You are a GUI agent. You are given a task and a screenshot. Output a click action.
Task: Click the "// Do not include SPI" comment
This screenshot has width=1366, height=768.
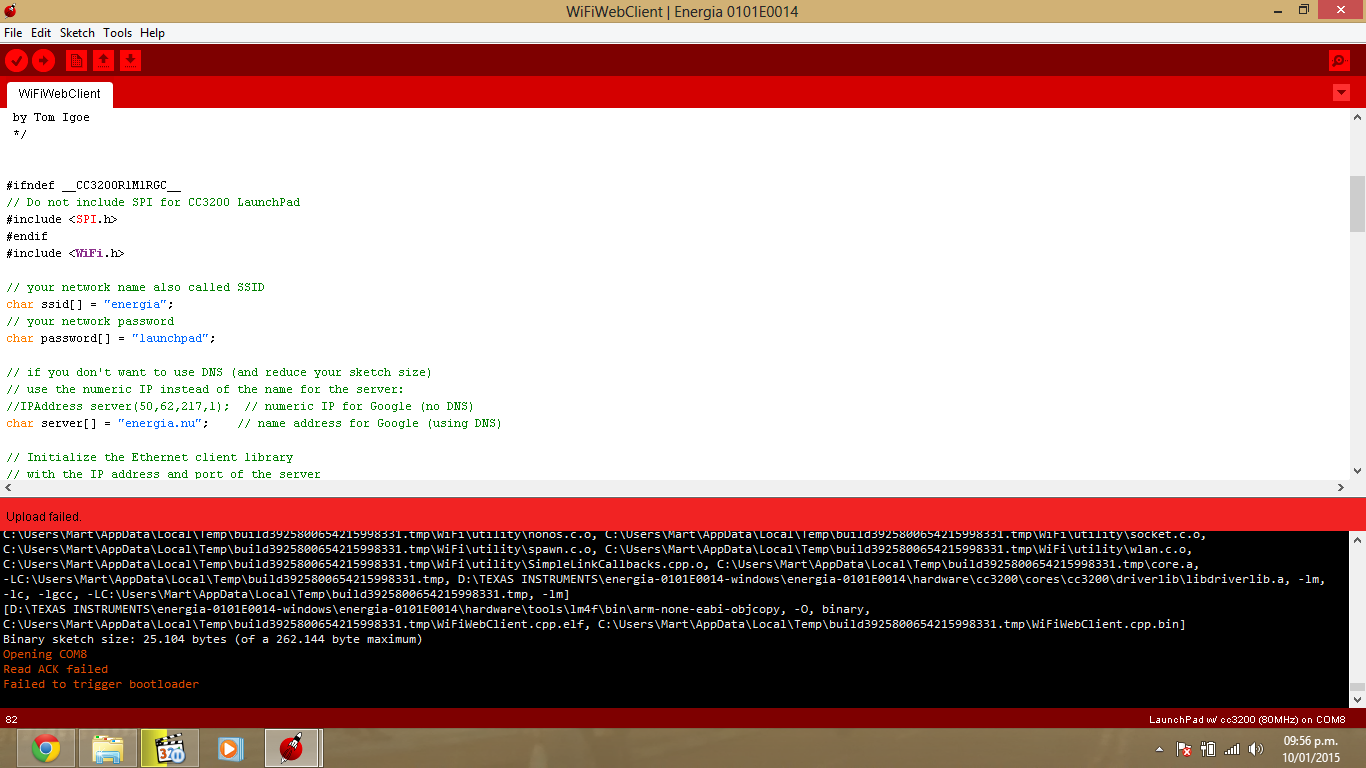point(153,202)
